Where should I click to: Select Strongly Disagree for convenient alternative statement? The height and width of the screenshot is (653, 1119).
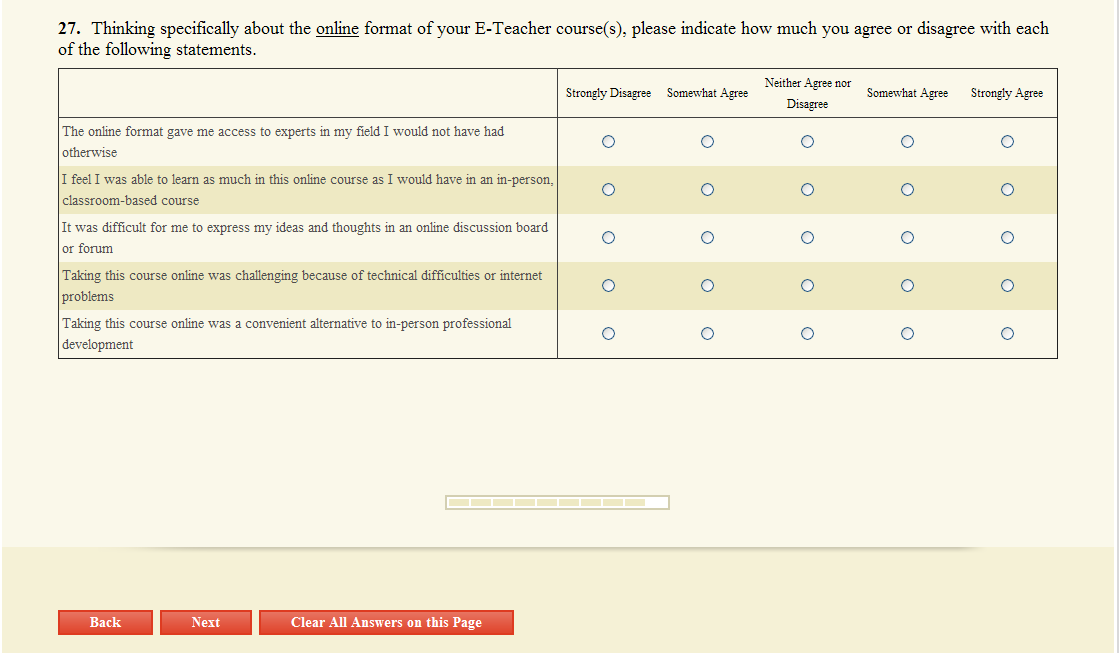point(608,334)
